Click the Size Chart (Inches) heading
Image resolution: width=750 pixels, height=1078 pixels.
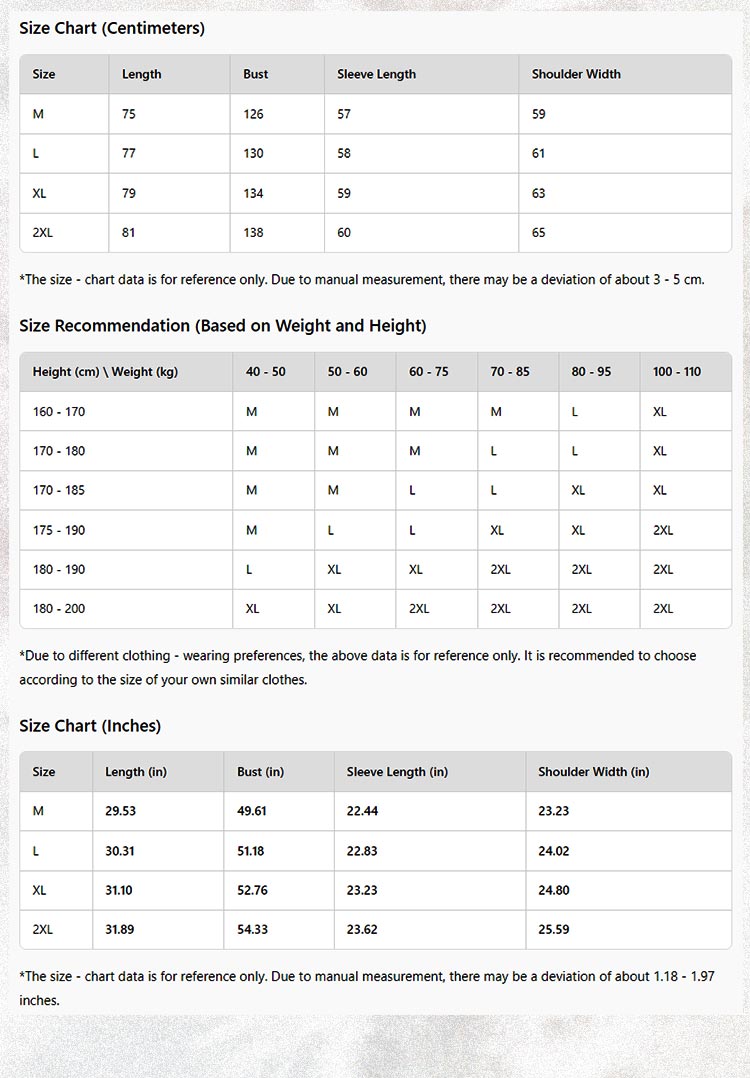[x=90, y=726]
